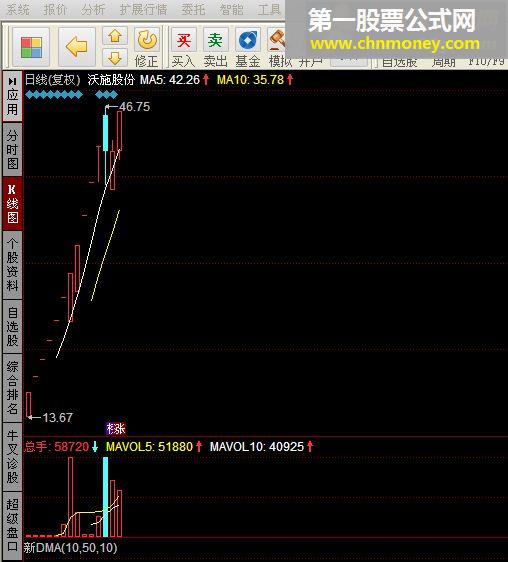Open the 工具 menu

269,10
